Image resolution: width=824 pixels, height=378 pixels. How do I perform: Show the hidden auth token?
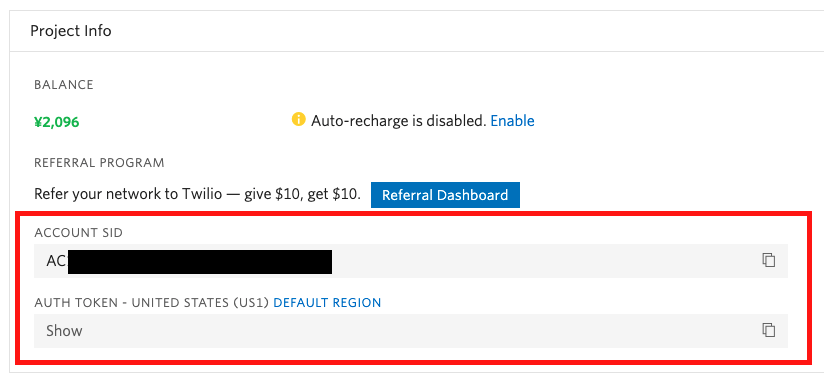pyautogui.click(x=64, y=331)
